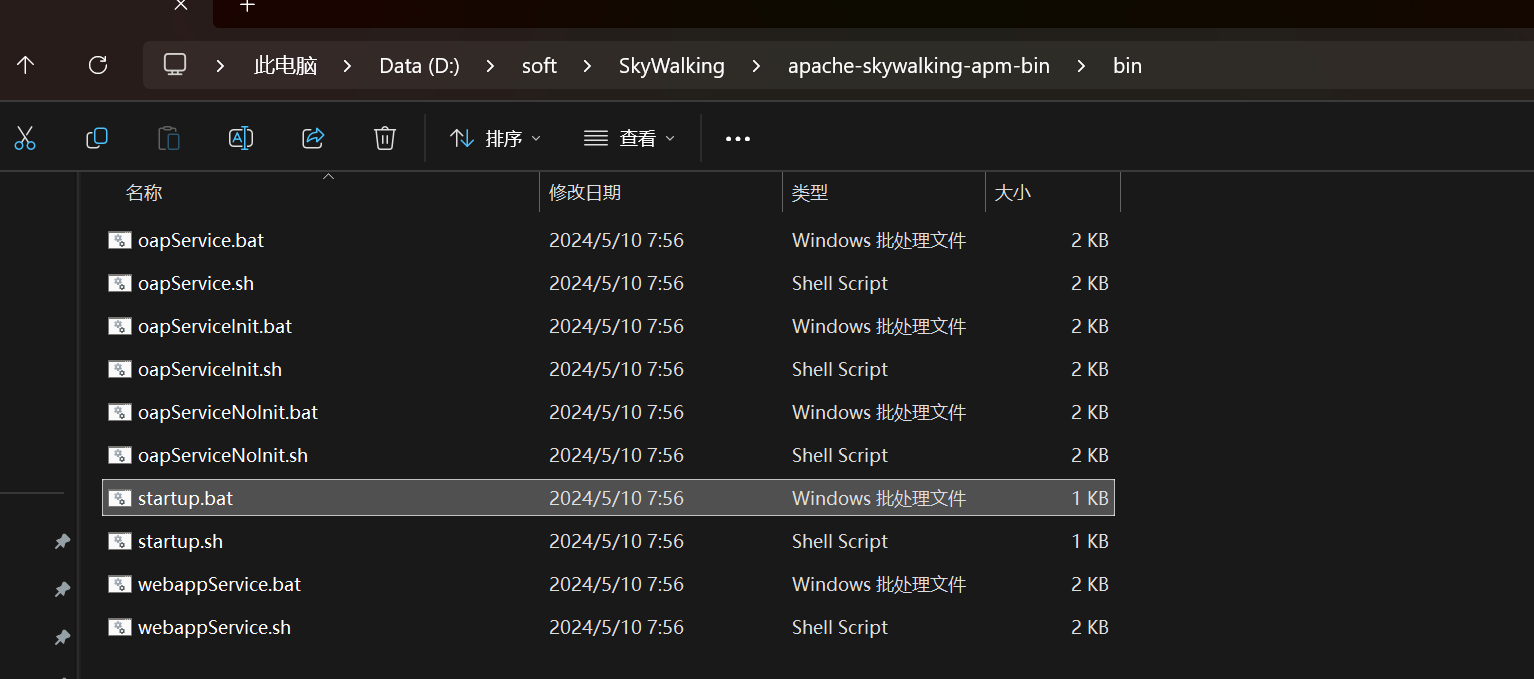Viewport: 1534px width, 679px height.
Task: Click file icon of oapServiceInit.sh
Action: click(x=120, y=369)
